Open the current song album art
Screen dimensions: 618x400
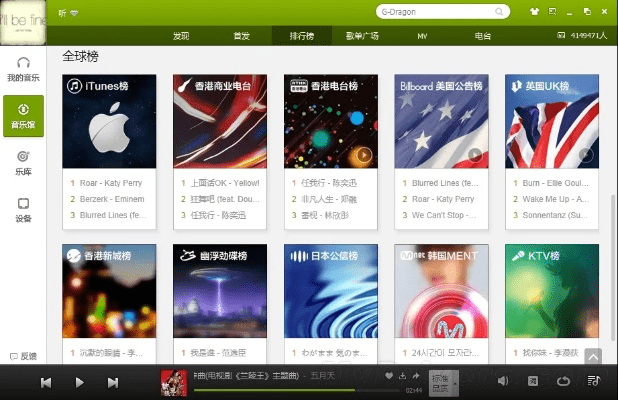pyautogui.click(x=174, y=382)
